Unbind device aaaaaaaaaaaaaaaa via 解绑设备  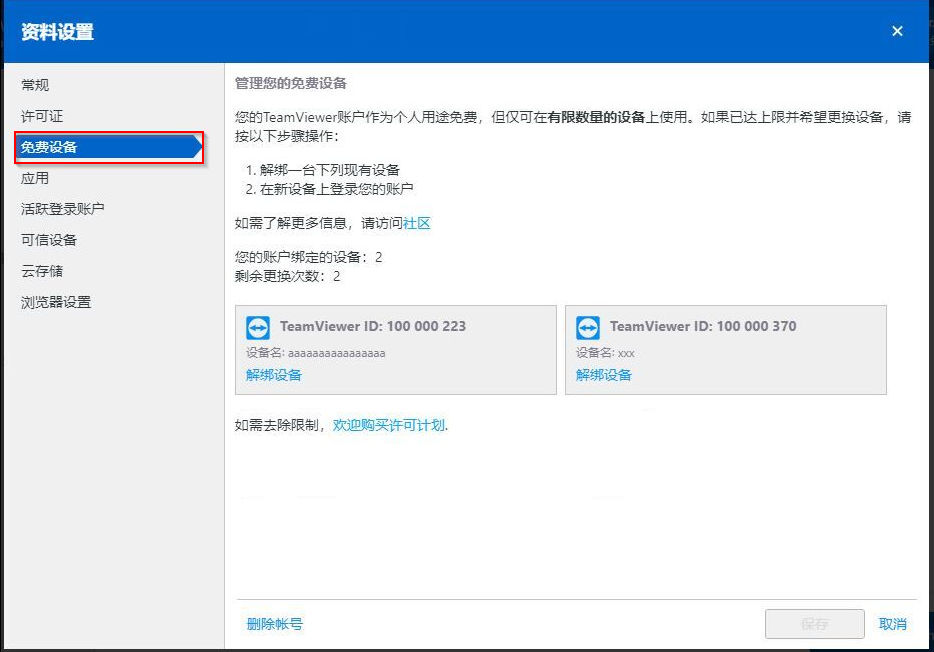pyautogui.click(x=273, y=375)
